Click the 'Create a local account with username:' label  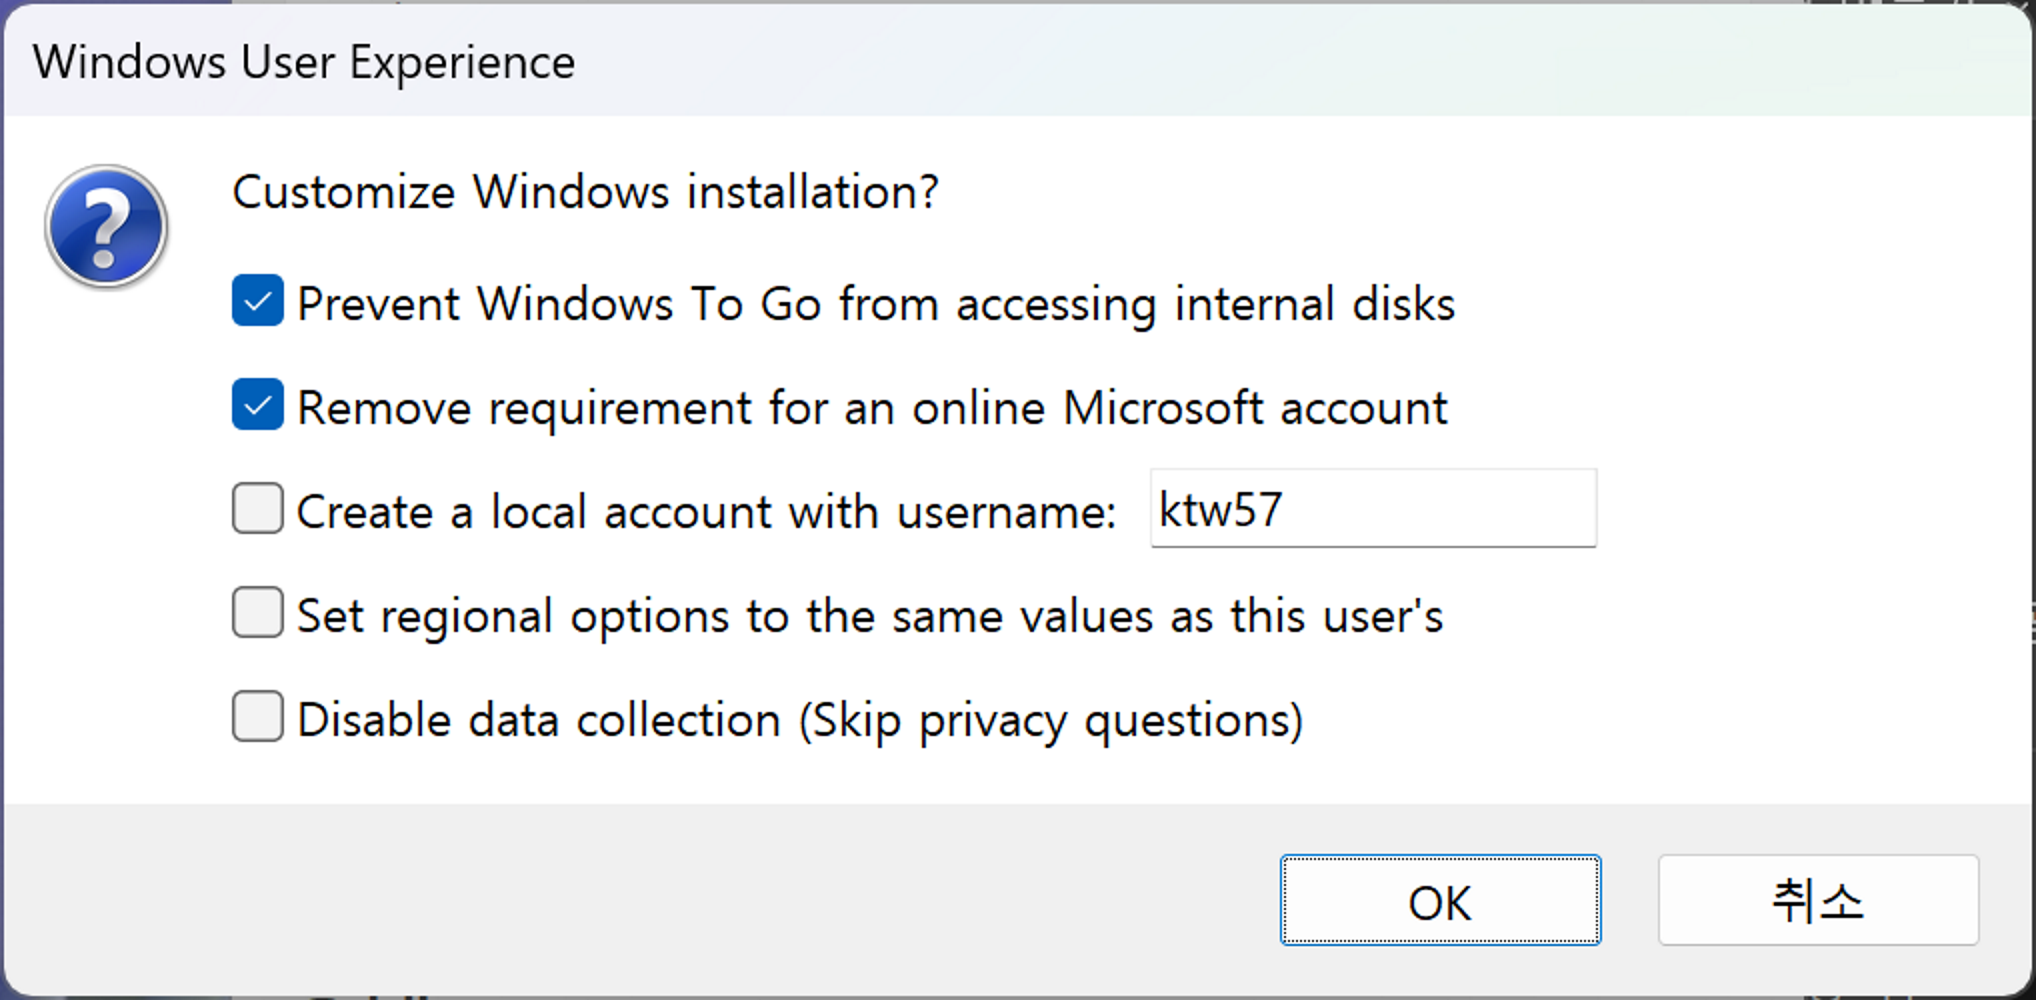tap(705, 512)
